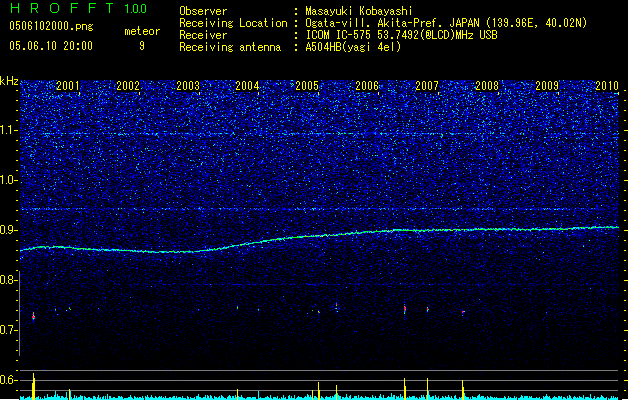This screenshot has height=400, width=629.
Task: Click the 0.8 kHz axis tick label
Action: click(9, 280)
